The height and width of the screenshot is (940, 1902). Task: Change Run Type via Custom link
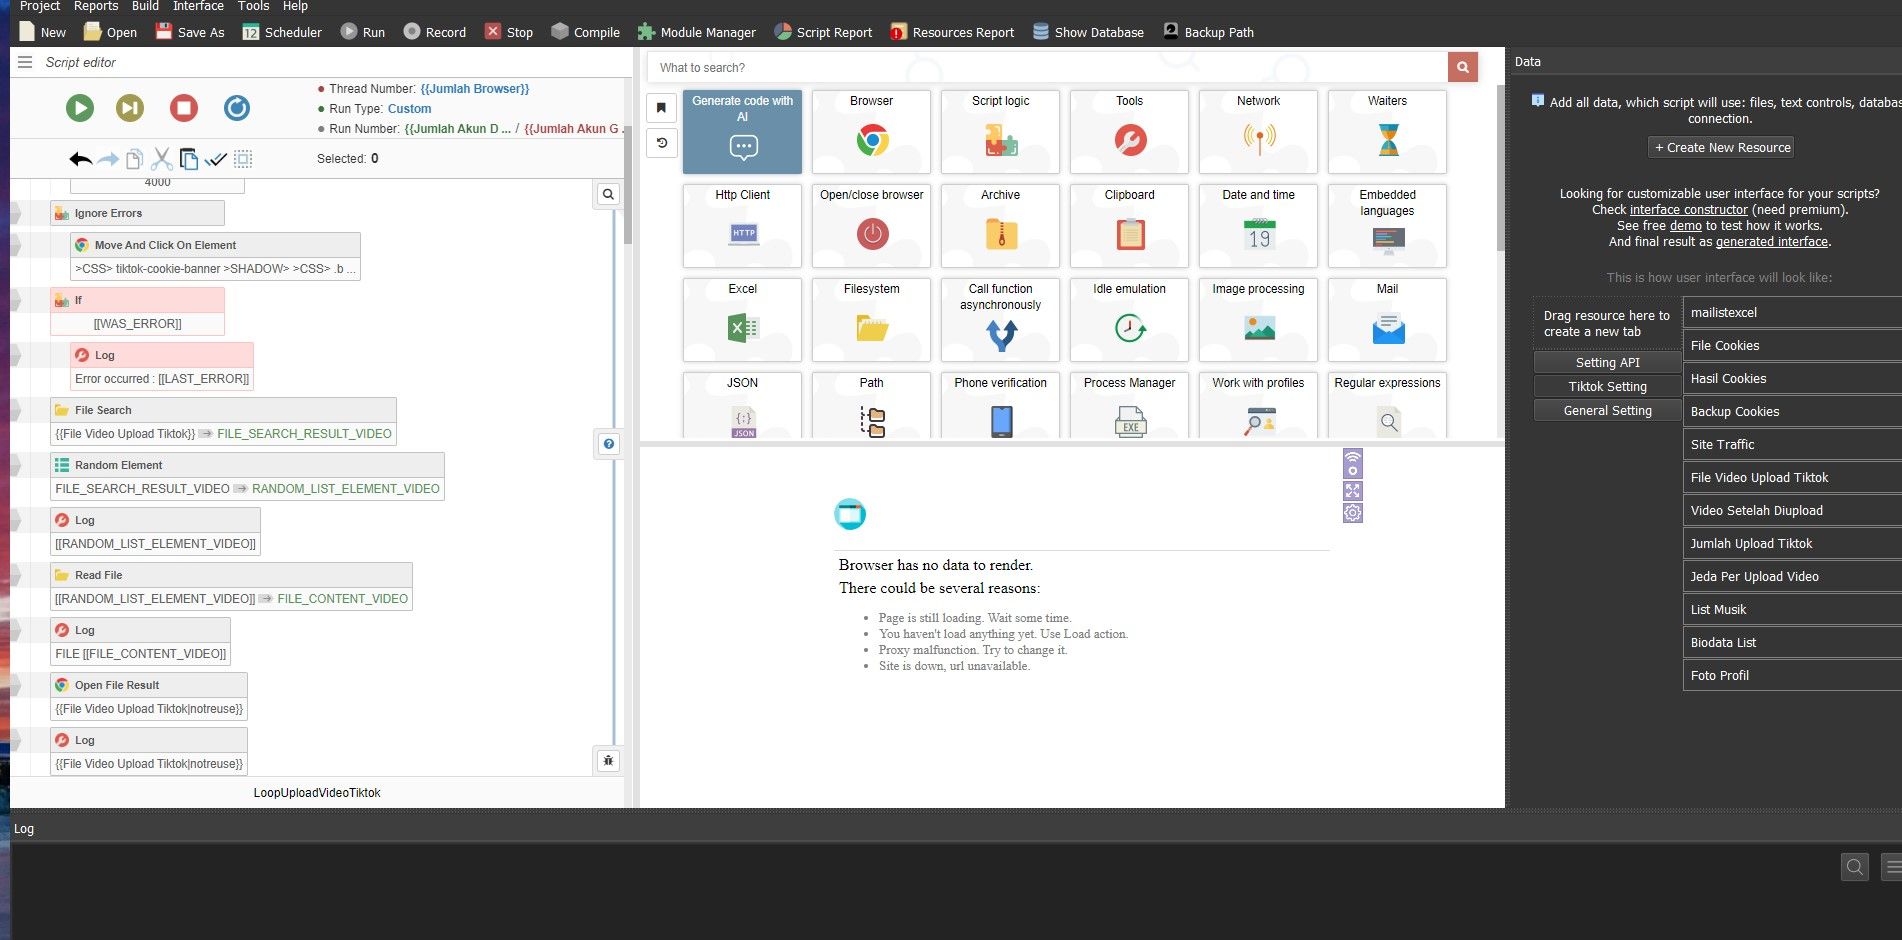coord(409,109)
